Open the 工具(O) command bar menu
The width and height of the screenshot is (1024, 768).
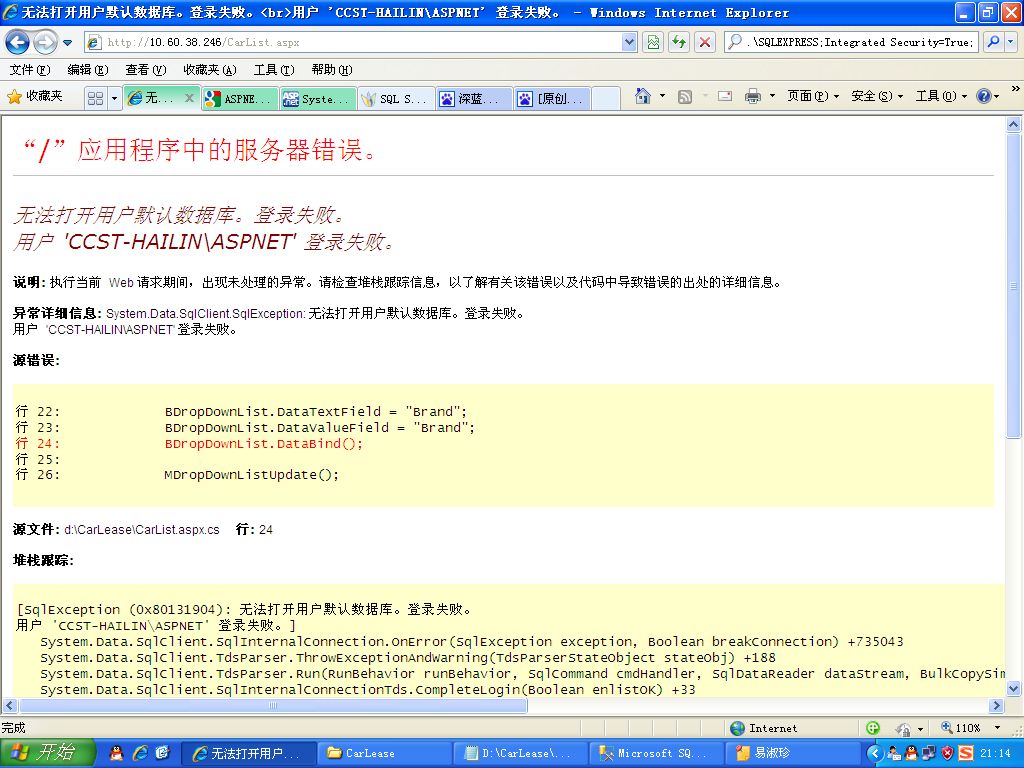click(940, 96)
